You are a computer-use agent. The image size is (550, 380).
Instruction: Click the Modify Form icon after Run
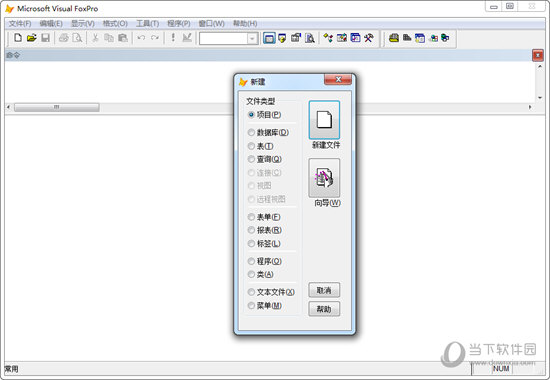pos(187,38)
